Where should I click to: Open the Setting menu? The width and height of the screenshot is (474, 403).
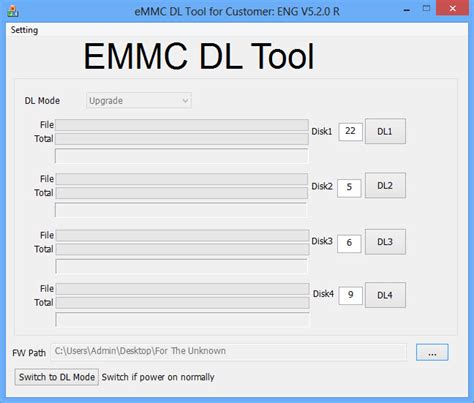[24, 30]
